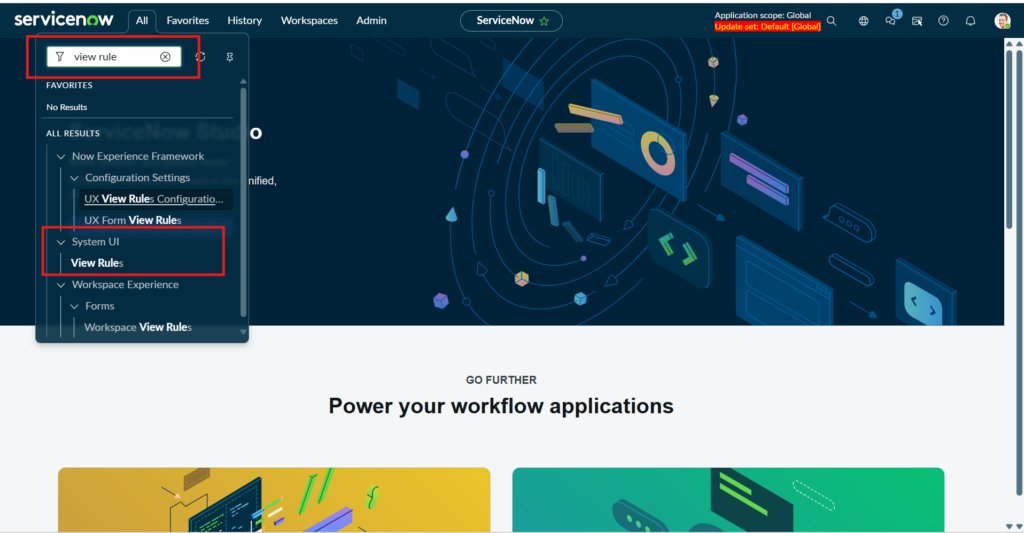Viewport: 1024px width, 533px height.
Task: Click the global search magnifier icon
Action: pos(831,21)
